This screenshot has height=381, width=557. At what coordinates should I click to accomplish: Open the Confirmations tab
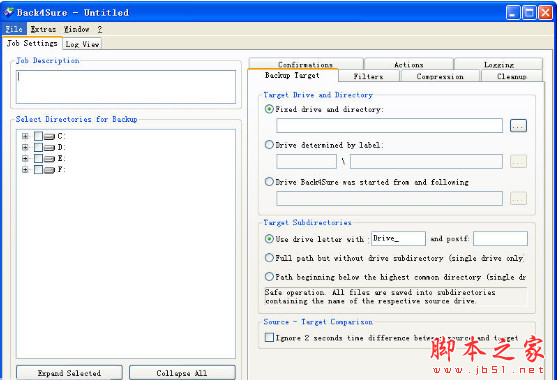[306, 64]
